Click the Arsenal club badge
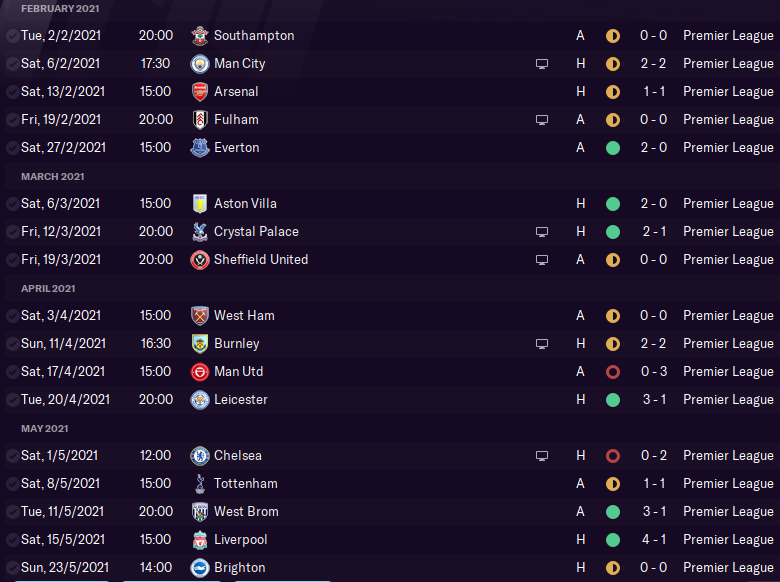 click(x=200, y=92)
